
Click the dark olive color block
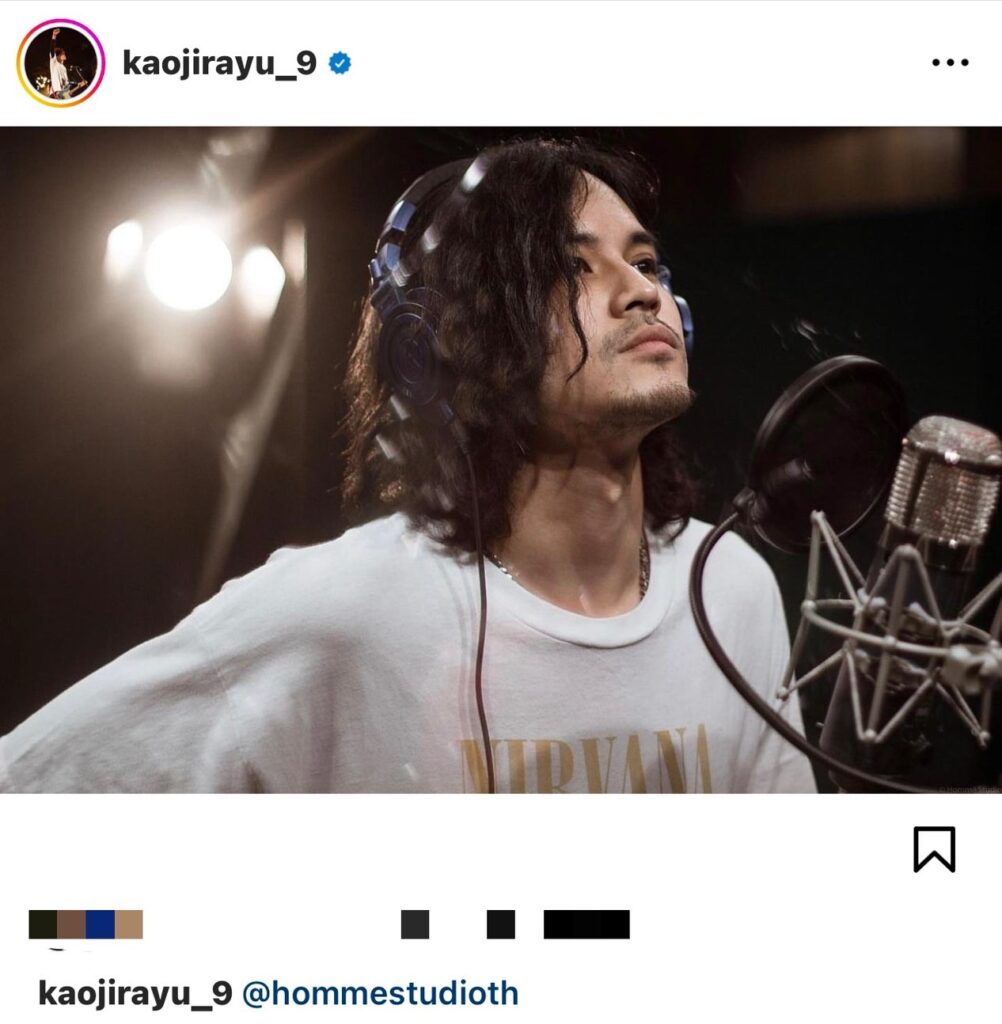(42, 924)
